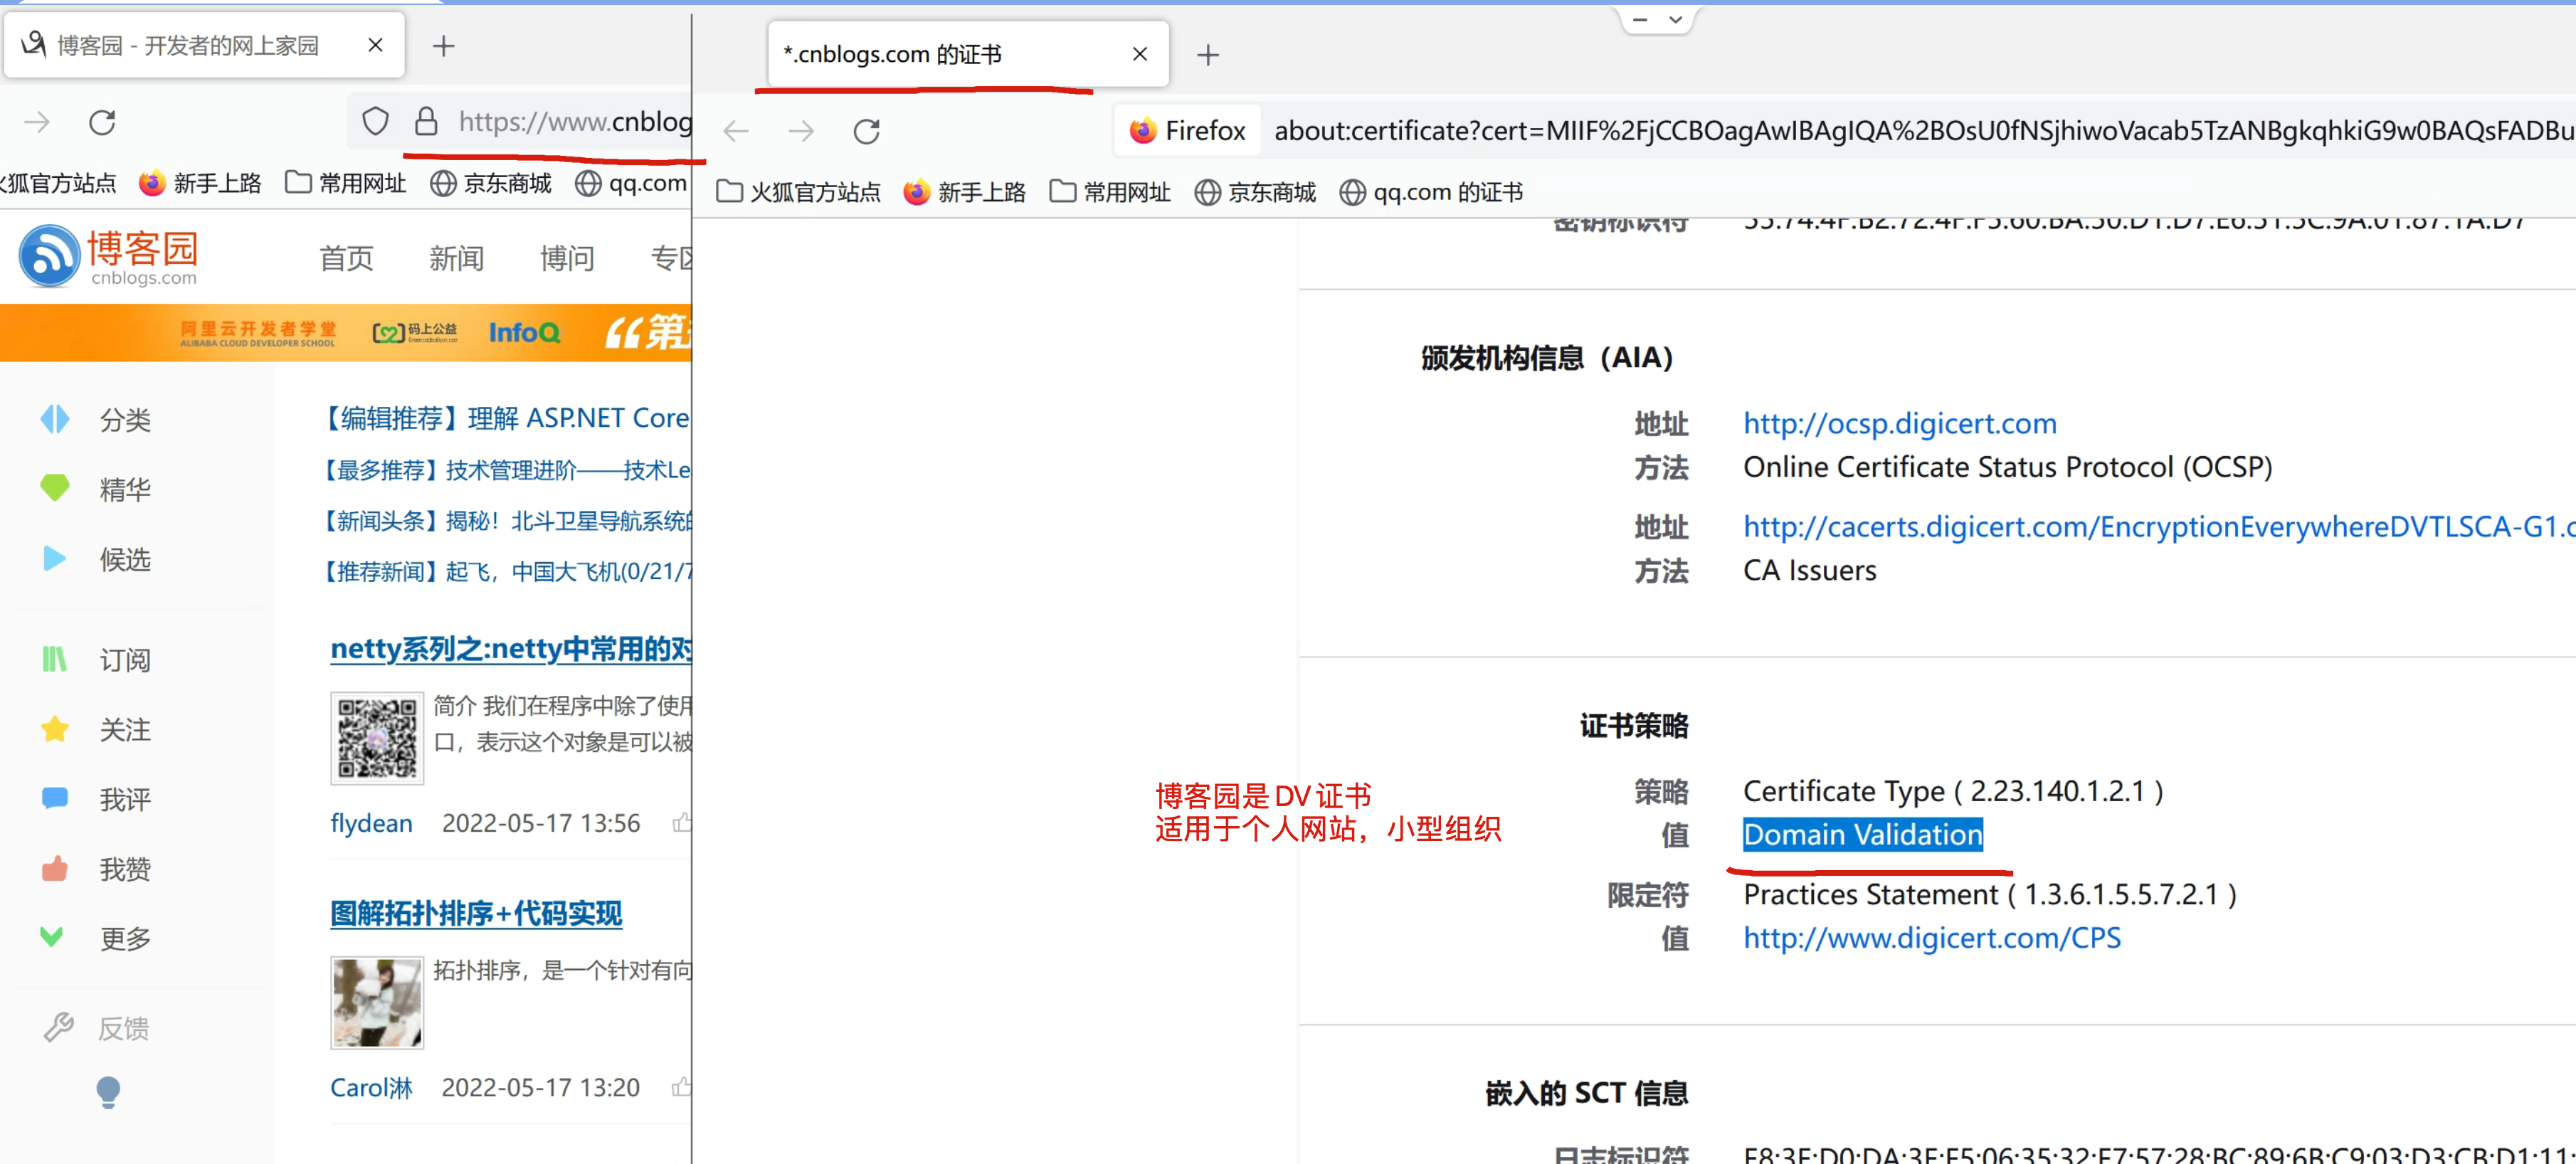Open the http://www.digicert.com/CPS link

click(1931, 937)
